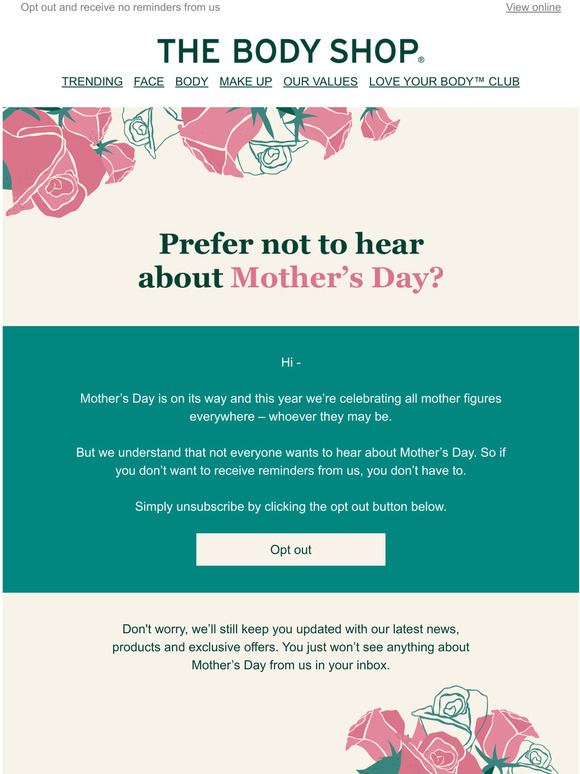The width and height of the screenshot is (580, 774).
Task: Open the FACE navigation link
Action: coord(149,81)
